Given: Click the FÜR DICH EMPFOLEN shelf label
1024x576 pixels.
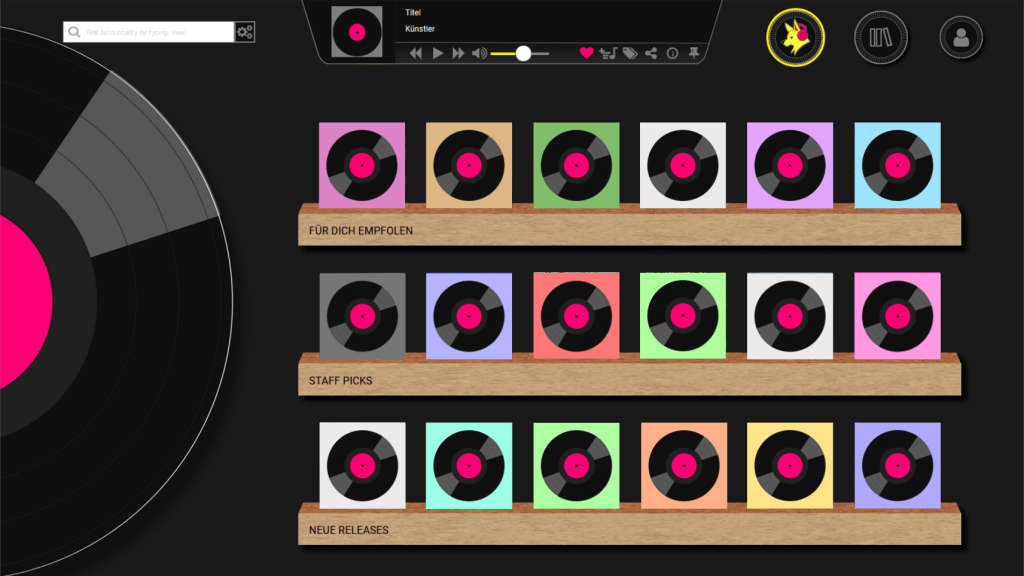Looking at the screenshot, I should coord(361,231).
